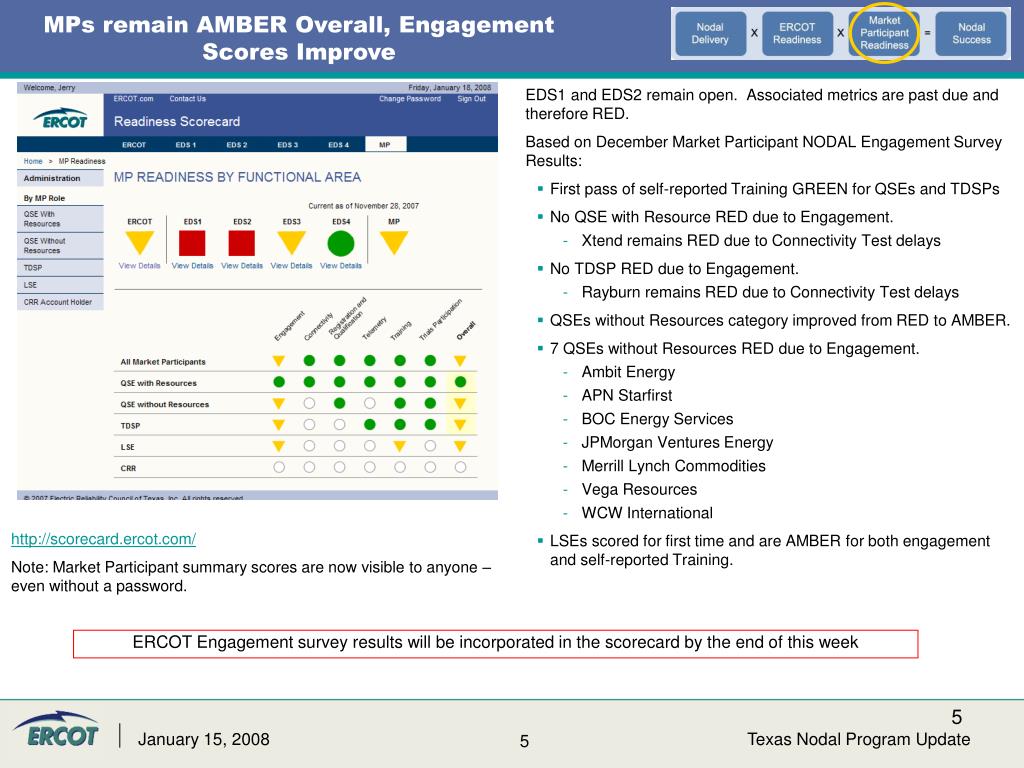This screenshot has height=768, width=1024.
Task: Click 'Current as of November 28, 2007' text
Action: (x=363, y=206)
